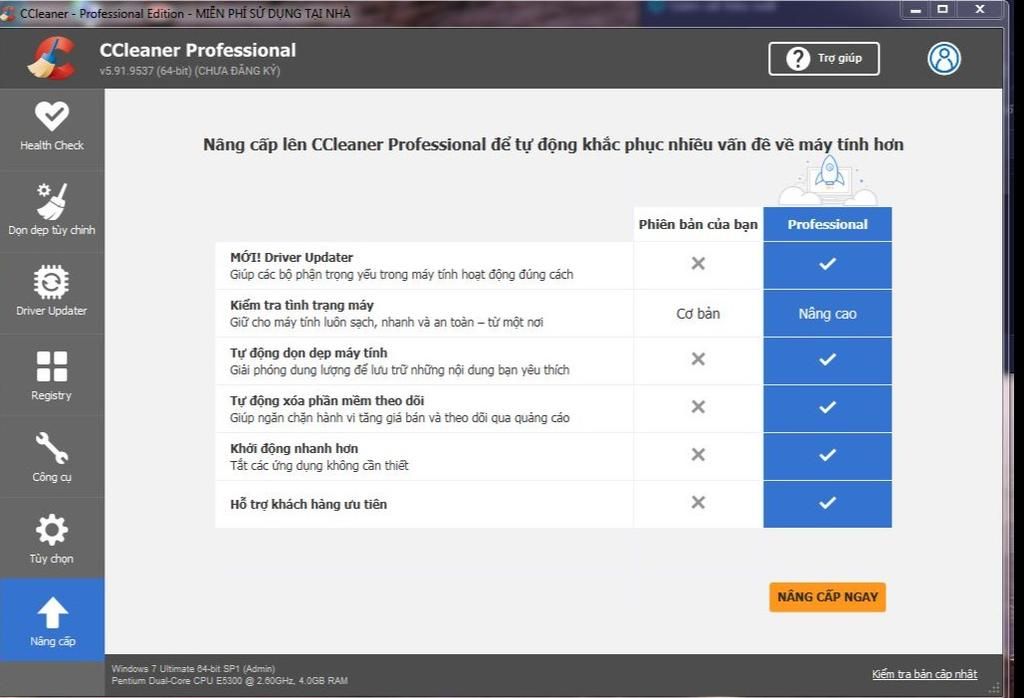Click the CCleaner title bar icon
The height and width of the screenshot is (698, 1024).
coord(8,13)
